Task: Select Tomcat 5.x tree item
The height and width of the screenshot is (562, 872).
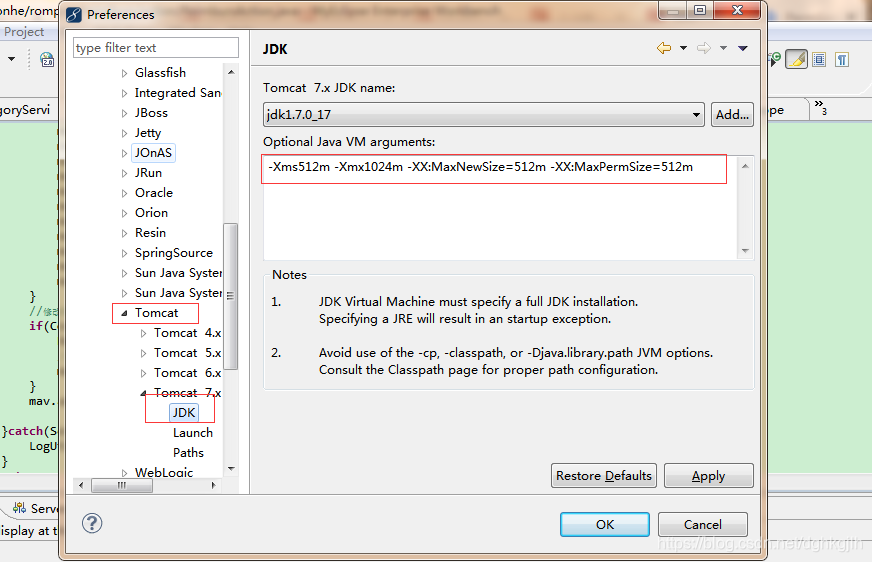Action: [187, 353]
